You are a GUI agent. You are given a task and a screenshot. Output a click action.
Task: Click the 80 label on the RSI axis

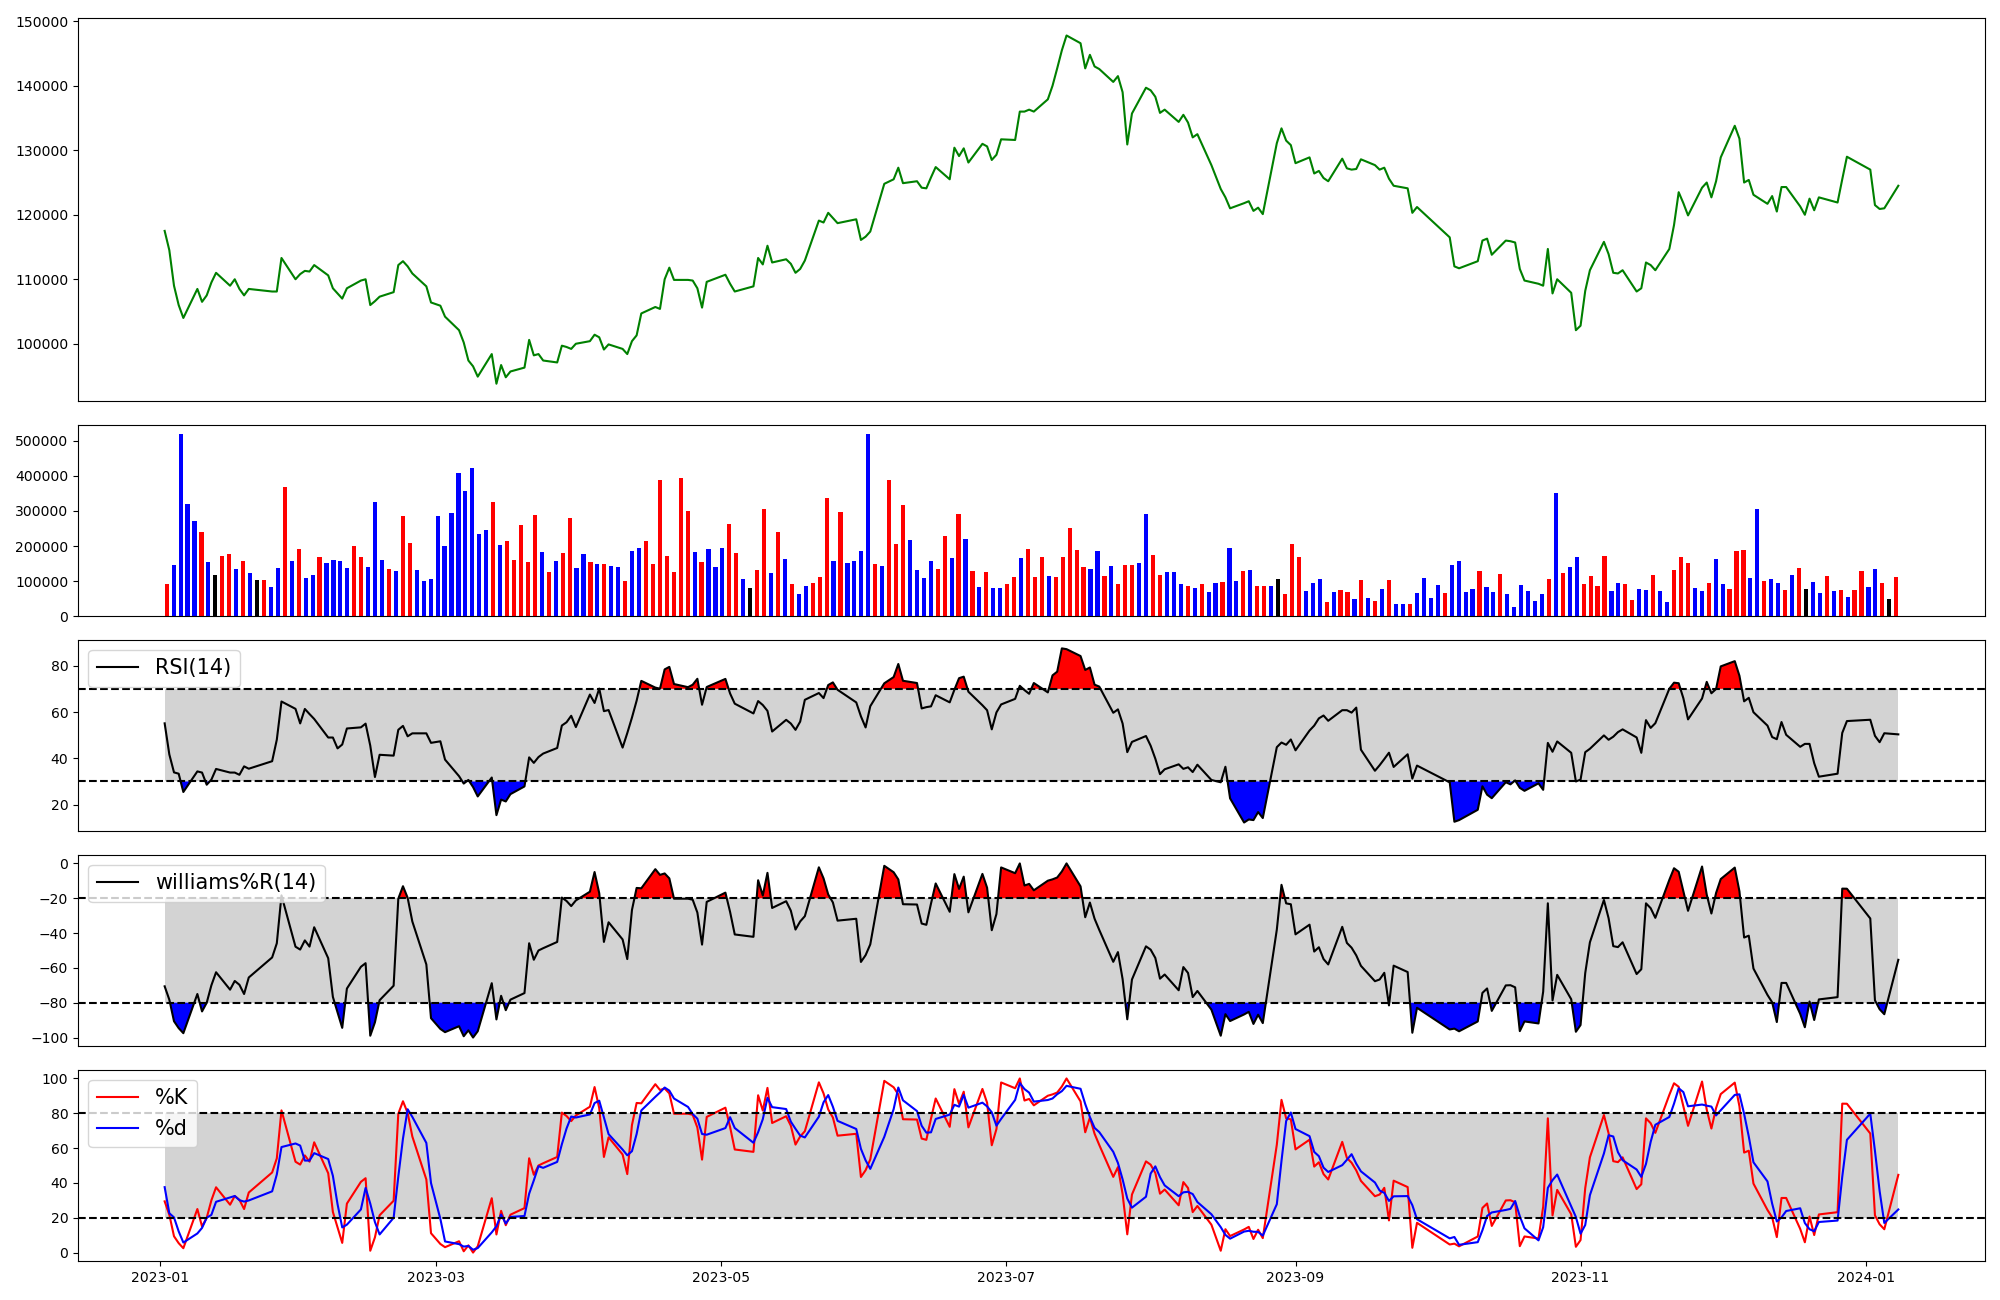[x=61, y=667]
